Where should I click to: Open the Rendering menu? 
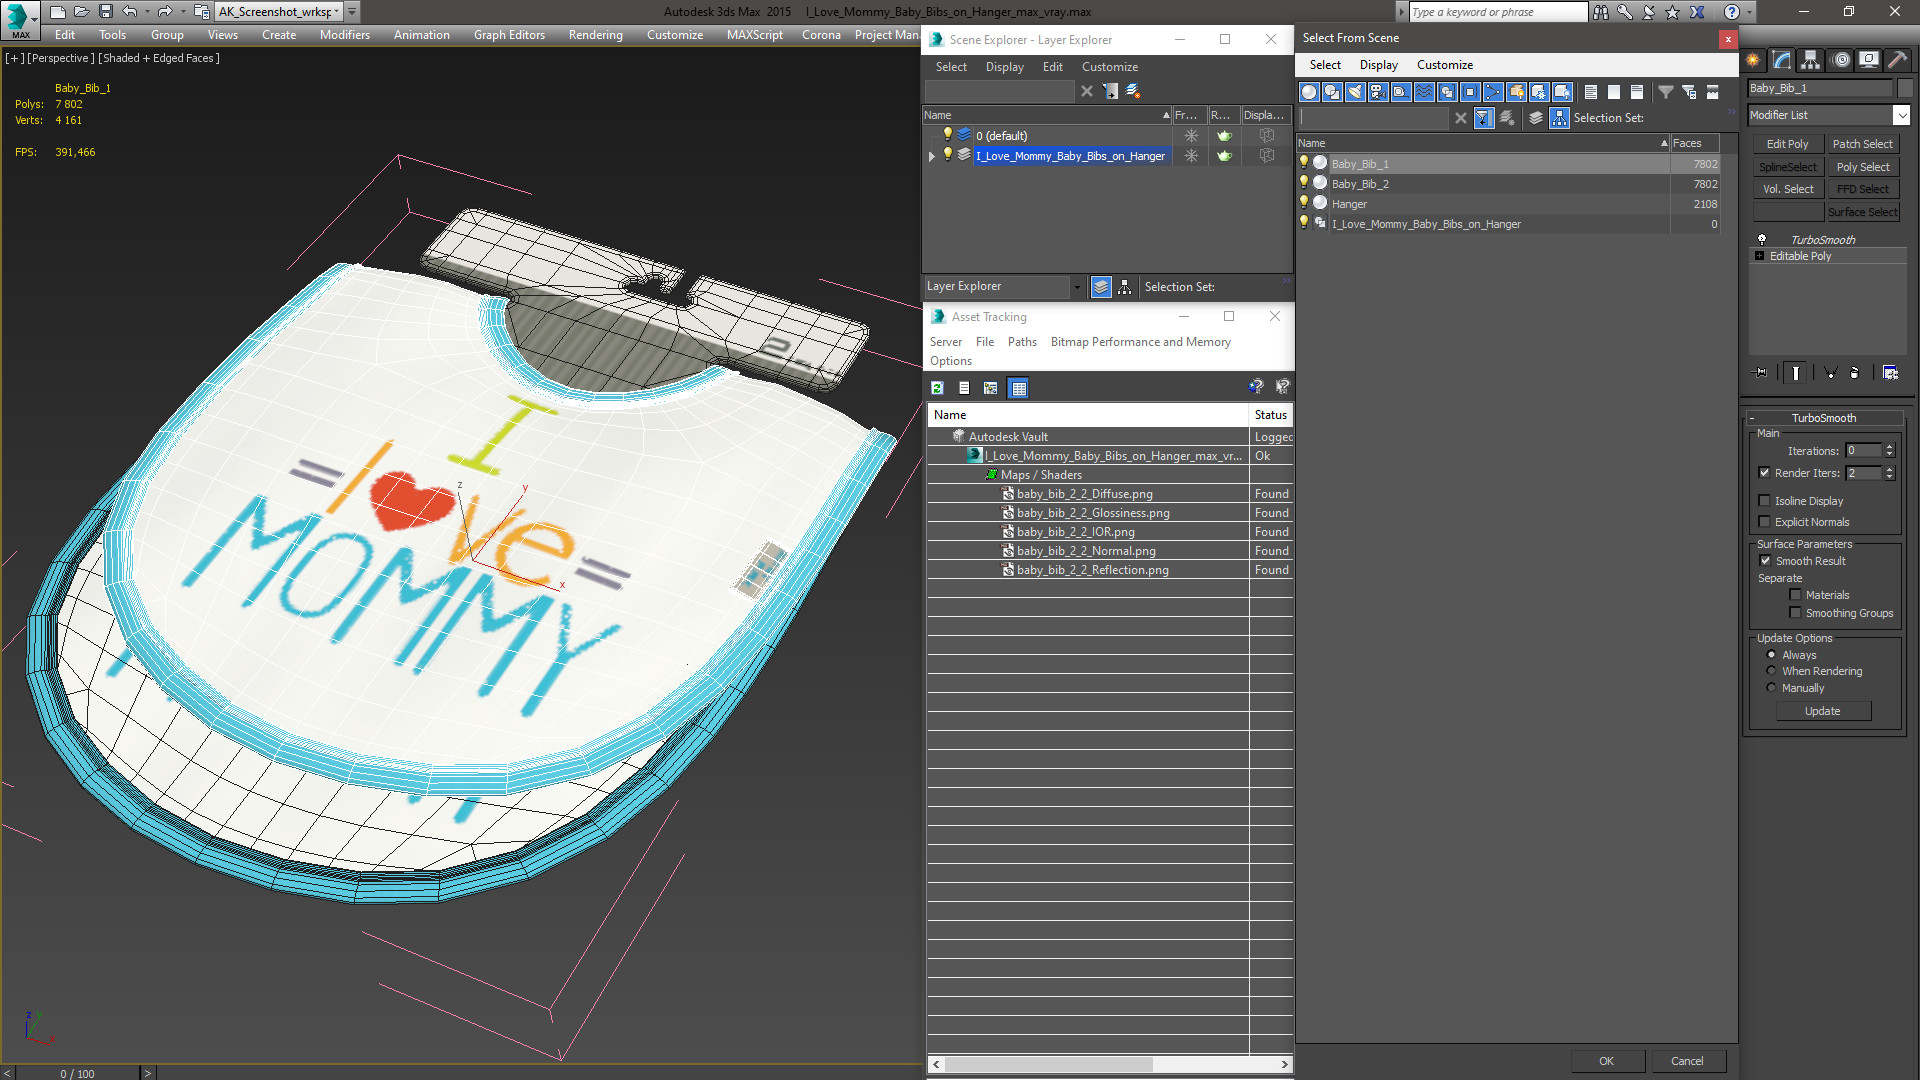tap(595, 35)
